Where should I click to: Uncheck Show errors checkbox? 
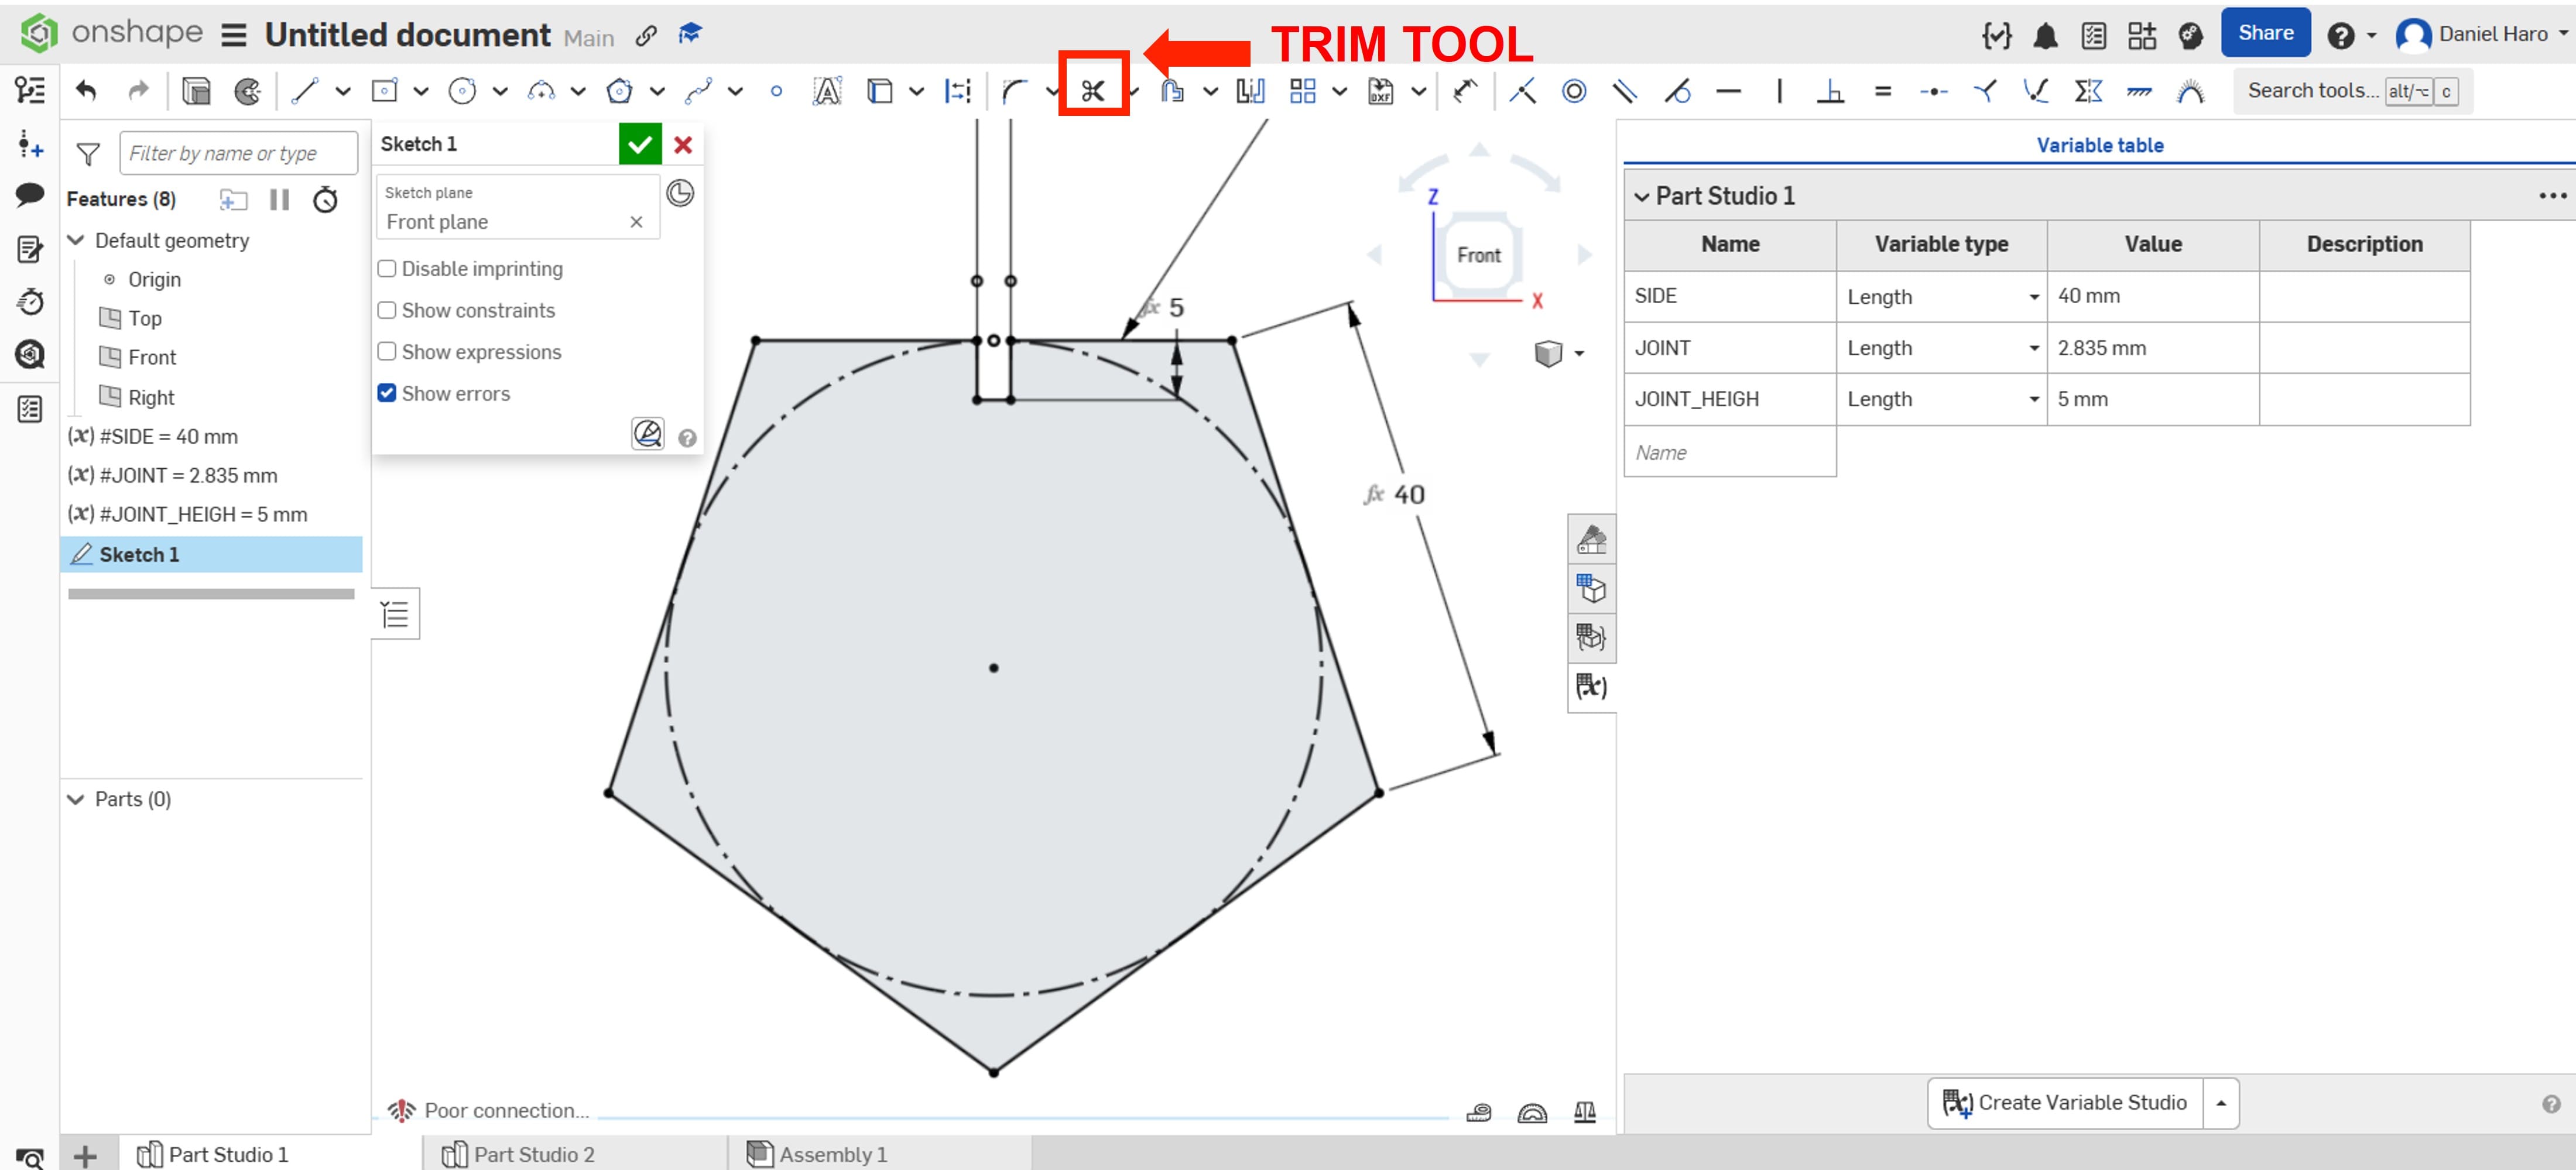click(x=387, y=393)
